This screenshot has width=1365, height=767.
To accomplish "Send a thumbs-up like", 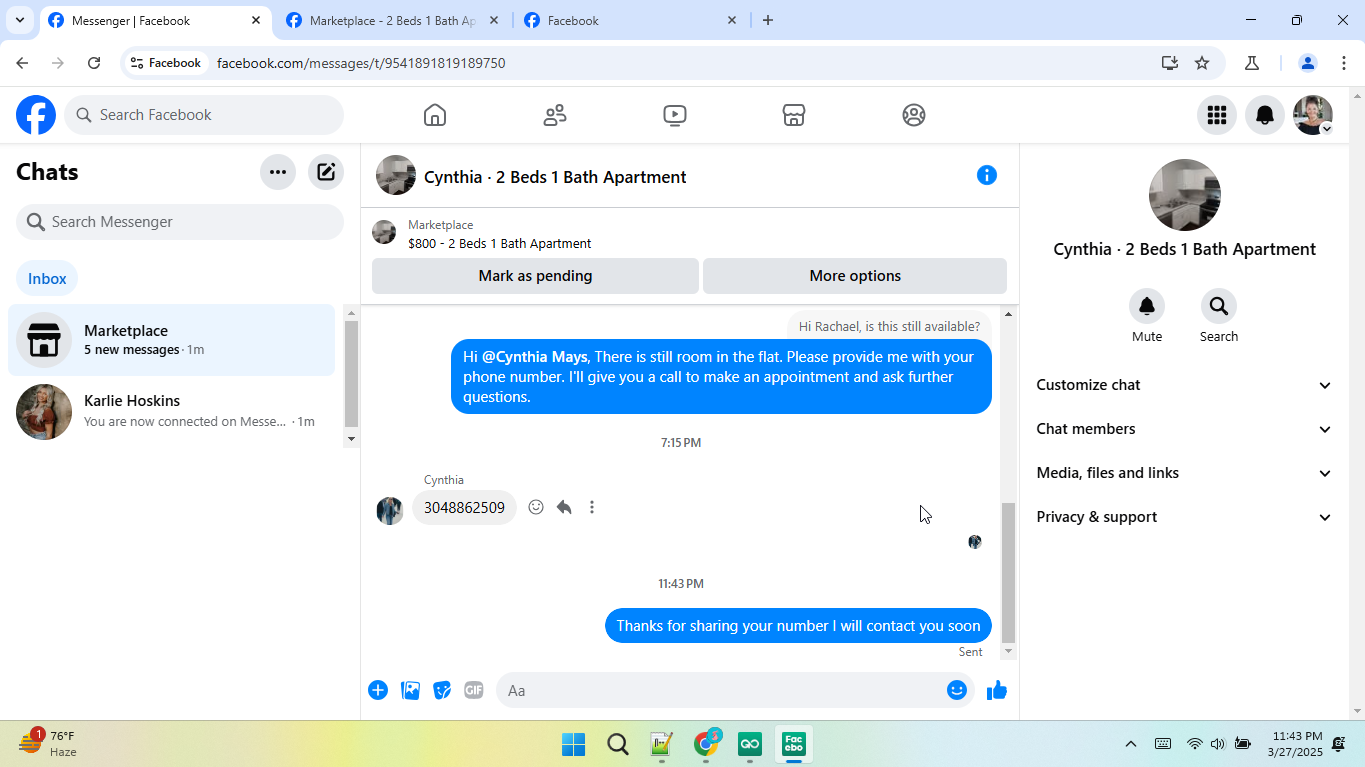I will 997,690.
